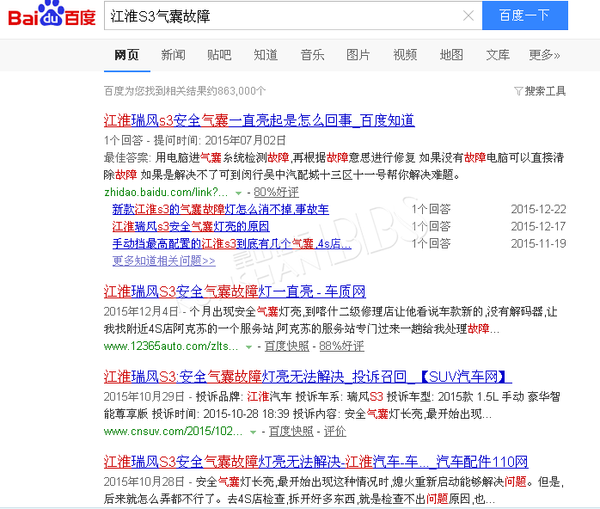The image size is (600, 509).
Task: Switch to the 视频 tab
Action: point(405,55)
